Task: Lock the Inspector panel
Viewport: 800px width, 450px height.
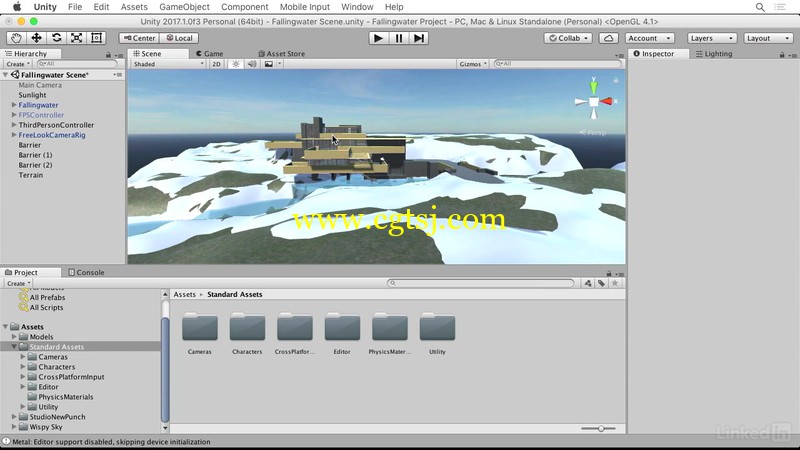Action: pyautogui.click(x=782, y=55)
